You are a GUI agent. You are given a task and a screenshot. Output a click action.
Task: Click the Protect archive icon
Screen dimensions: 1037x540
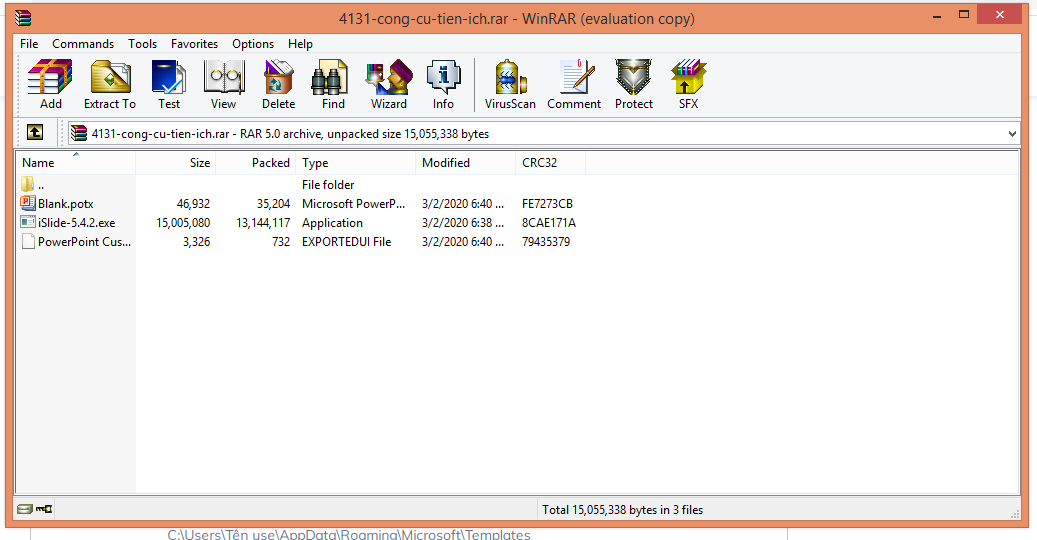(x=634, y=85)
